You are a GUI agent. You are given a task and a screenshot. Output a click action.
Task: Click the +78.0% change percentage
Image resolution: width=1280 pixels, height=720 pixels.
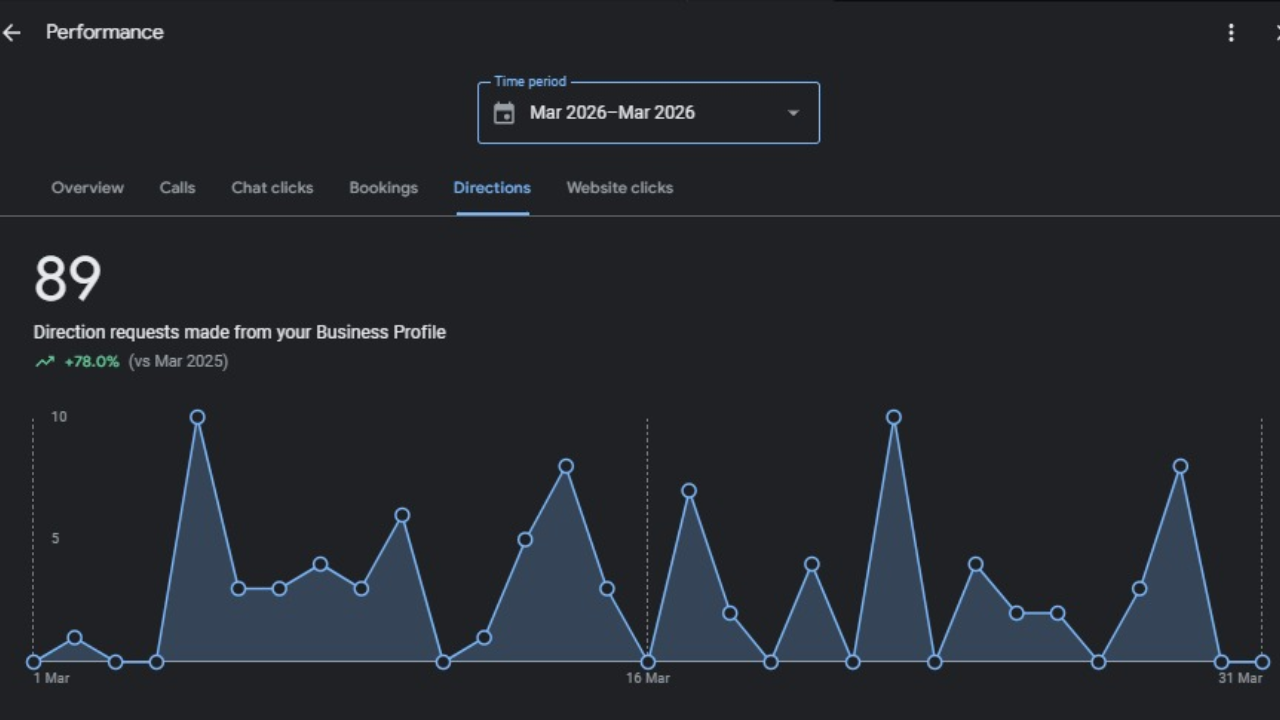coord(91,362)
